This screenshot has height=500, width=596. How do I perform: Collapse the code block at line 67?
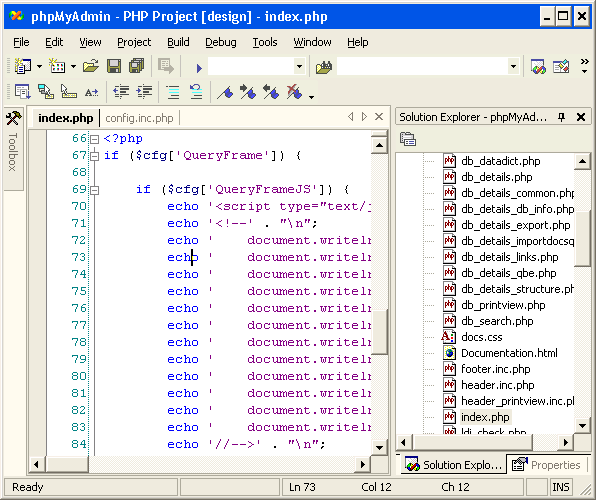(x=94, y=156)
